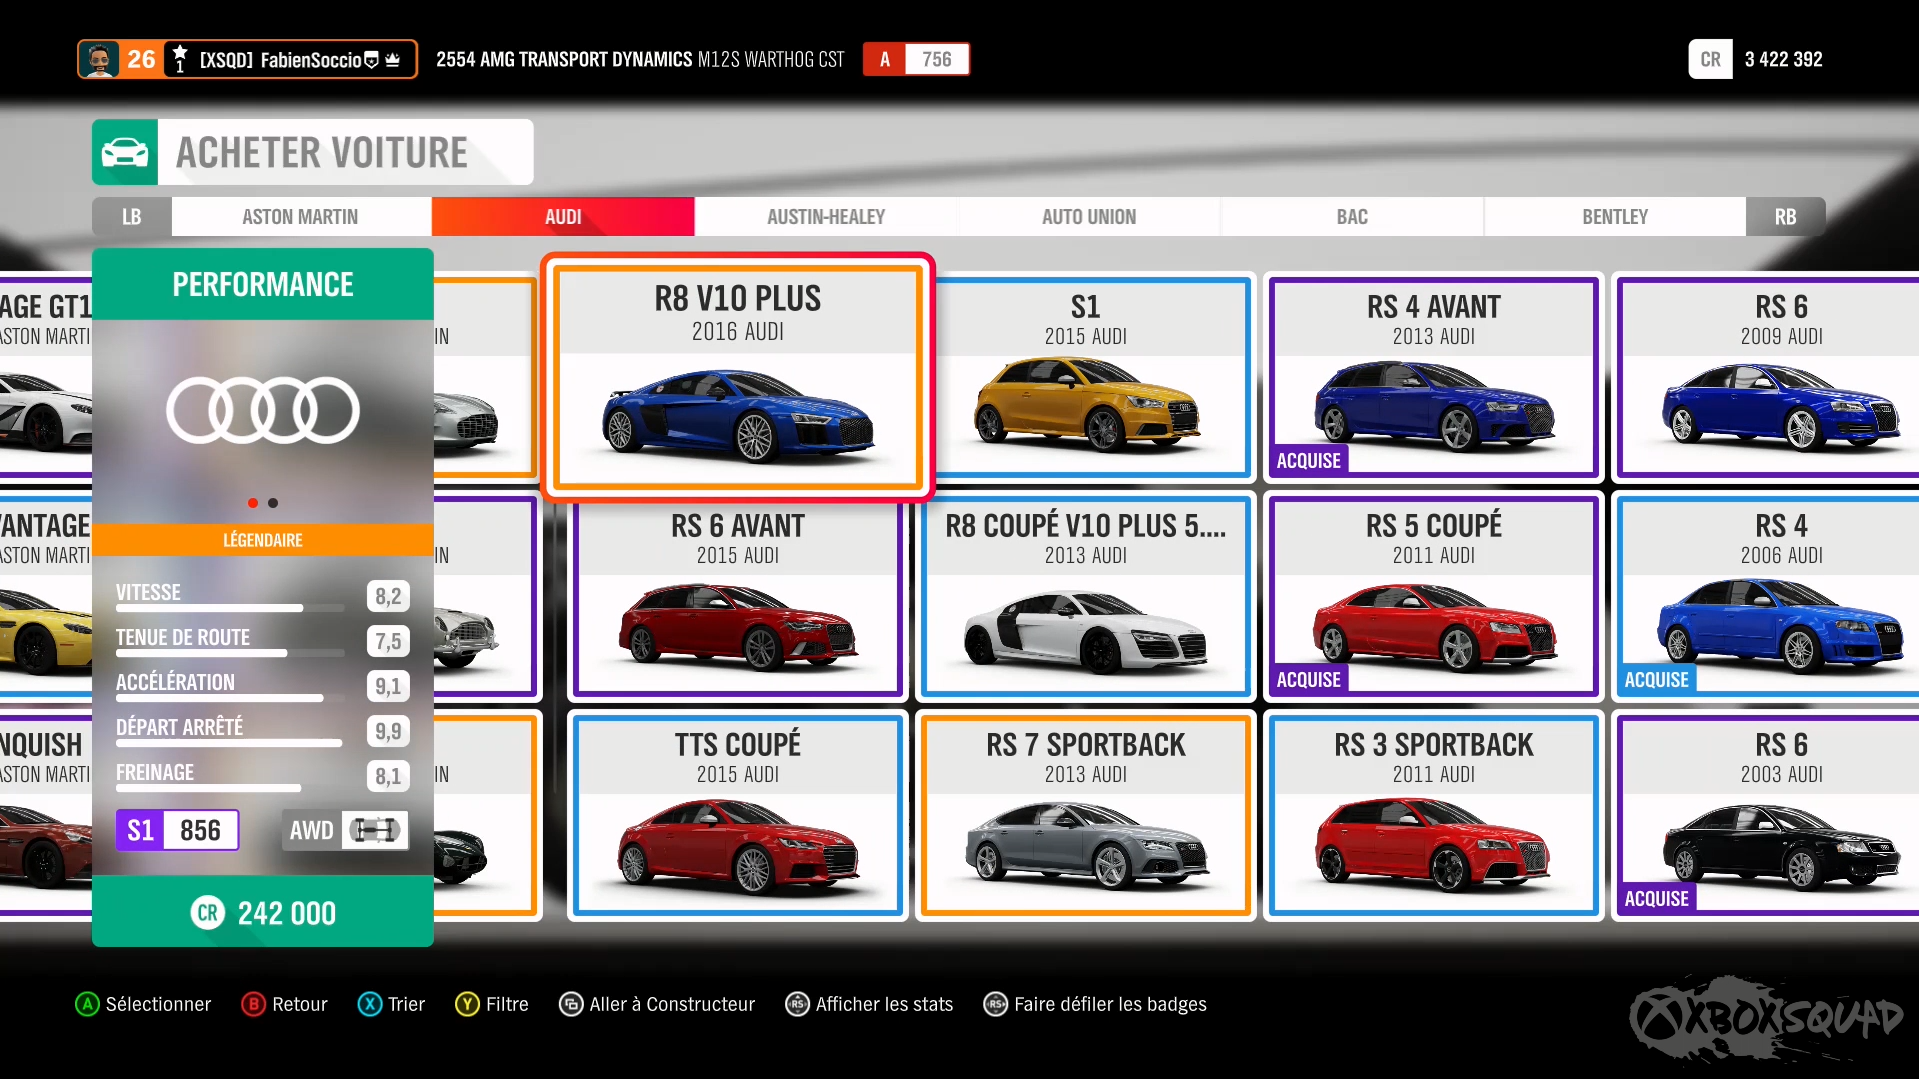1919x1079 pixels.
Task: Choose the 2015 Audi S1 tile
Action: [1085, 377]
